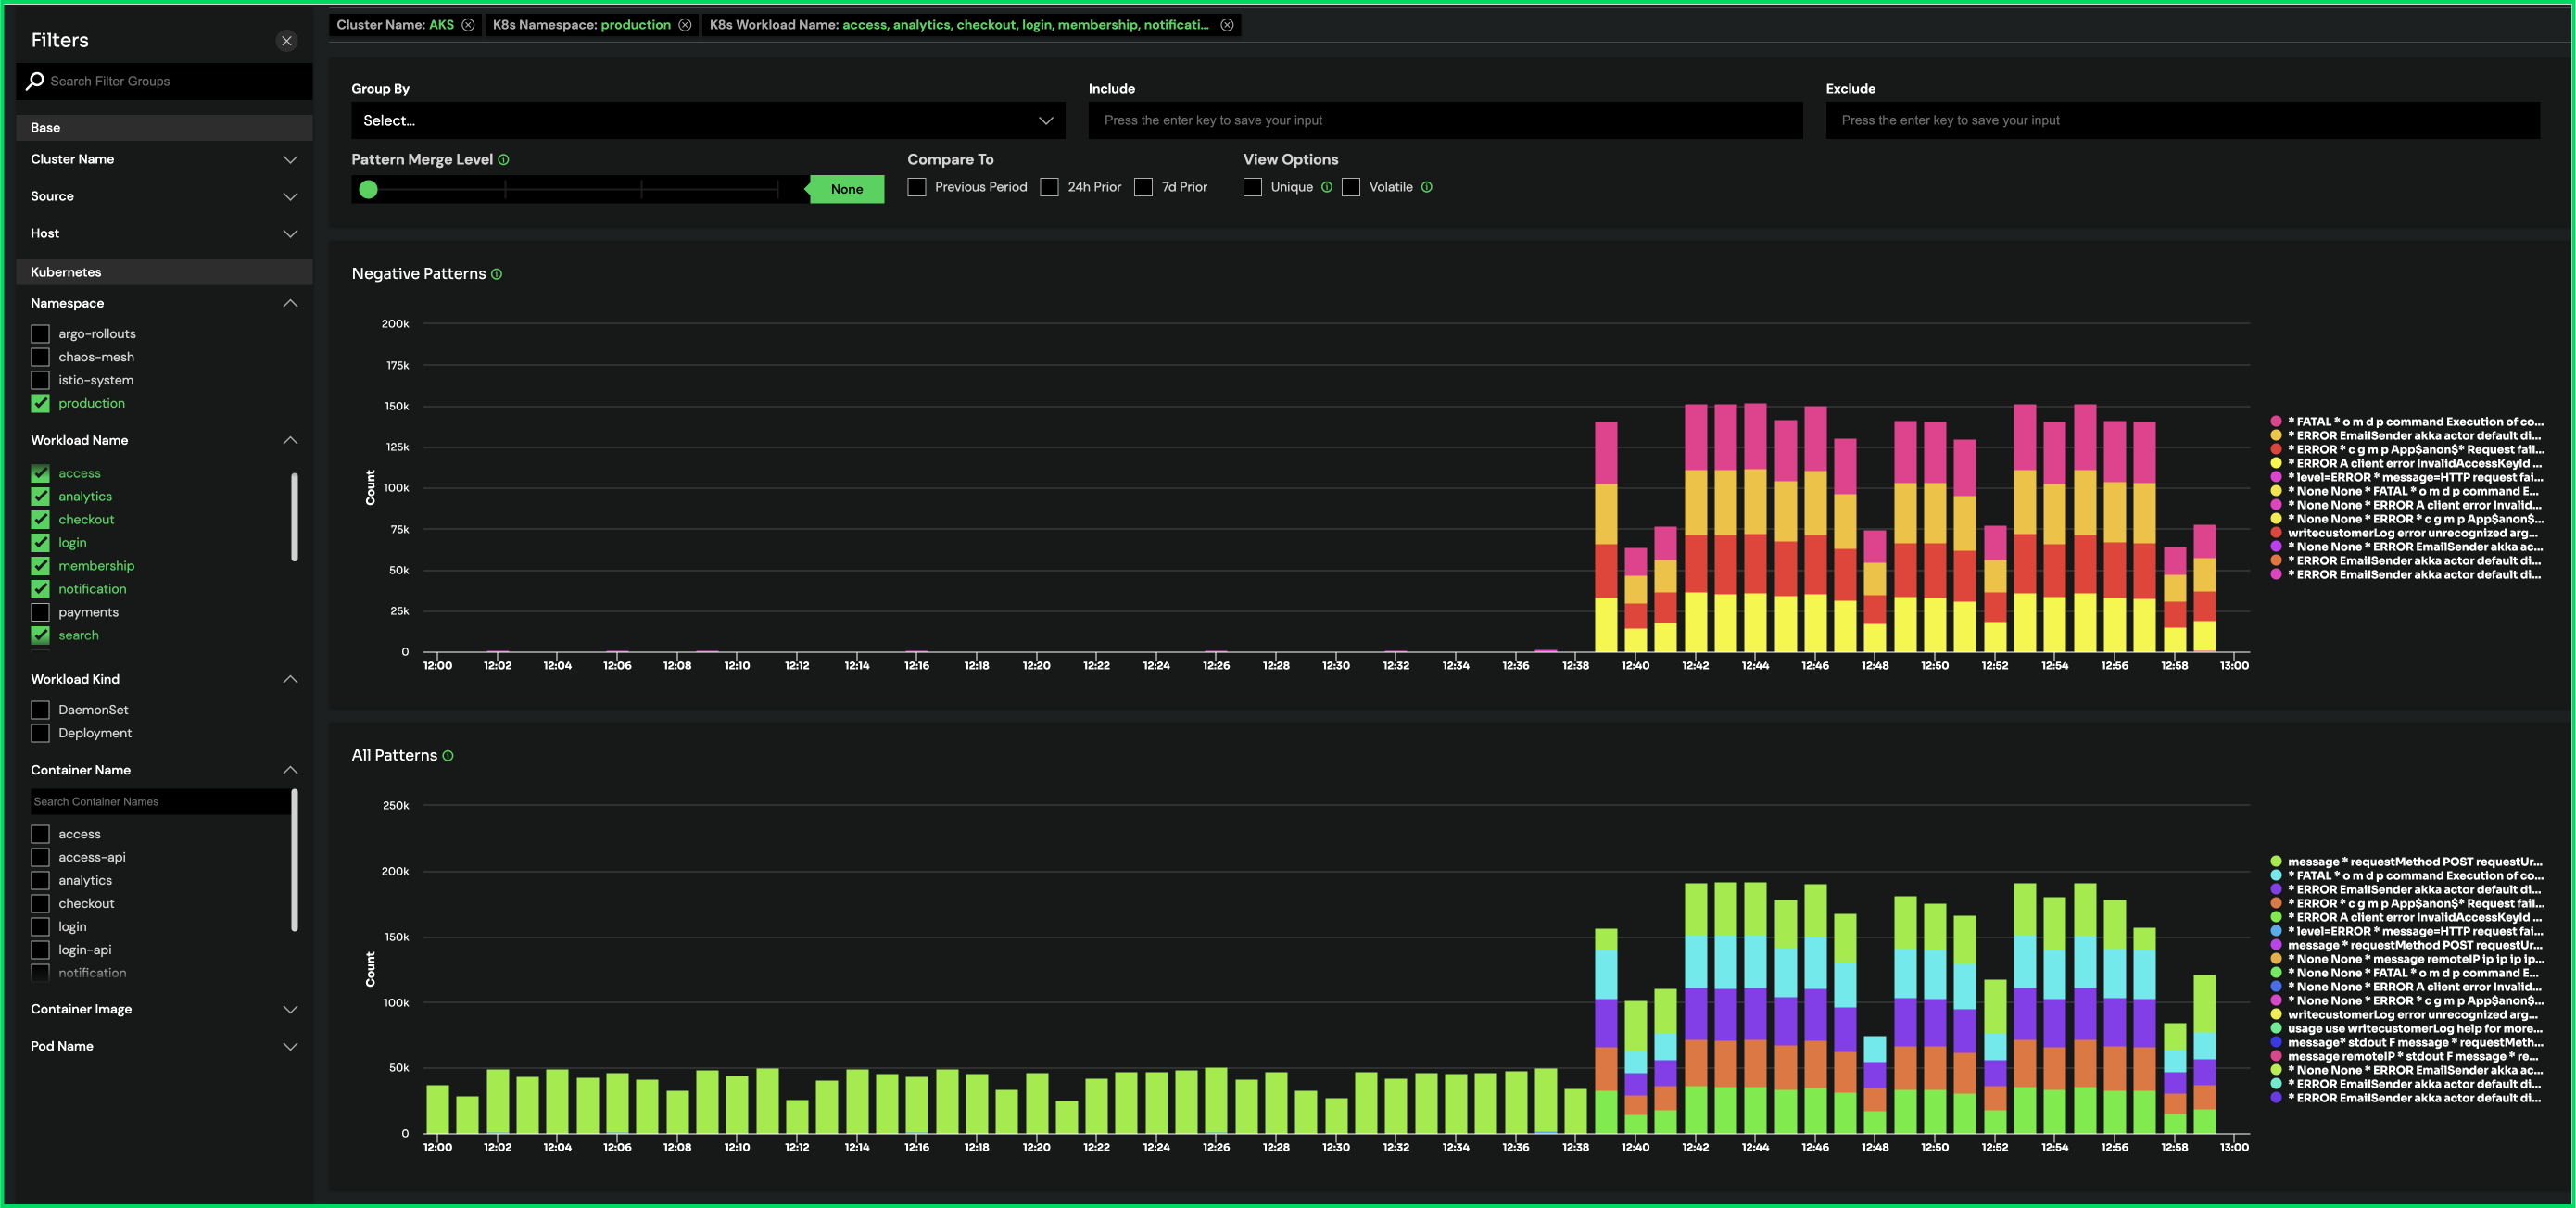Image resolution: width=2576 pixels, height=1208 pixels.
Task: Click info icon next to Pattern Merge Level
Action: [504, 160]
